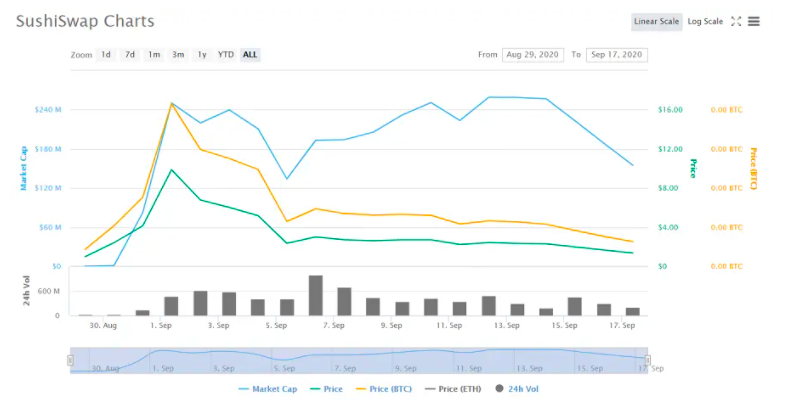Set zoom to YTD

225,54
